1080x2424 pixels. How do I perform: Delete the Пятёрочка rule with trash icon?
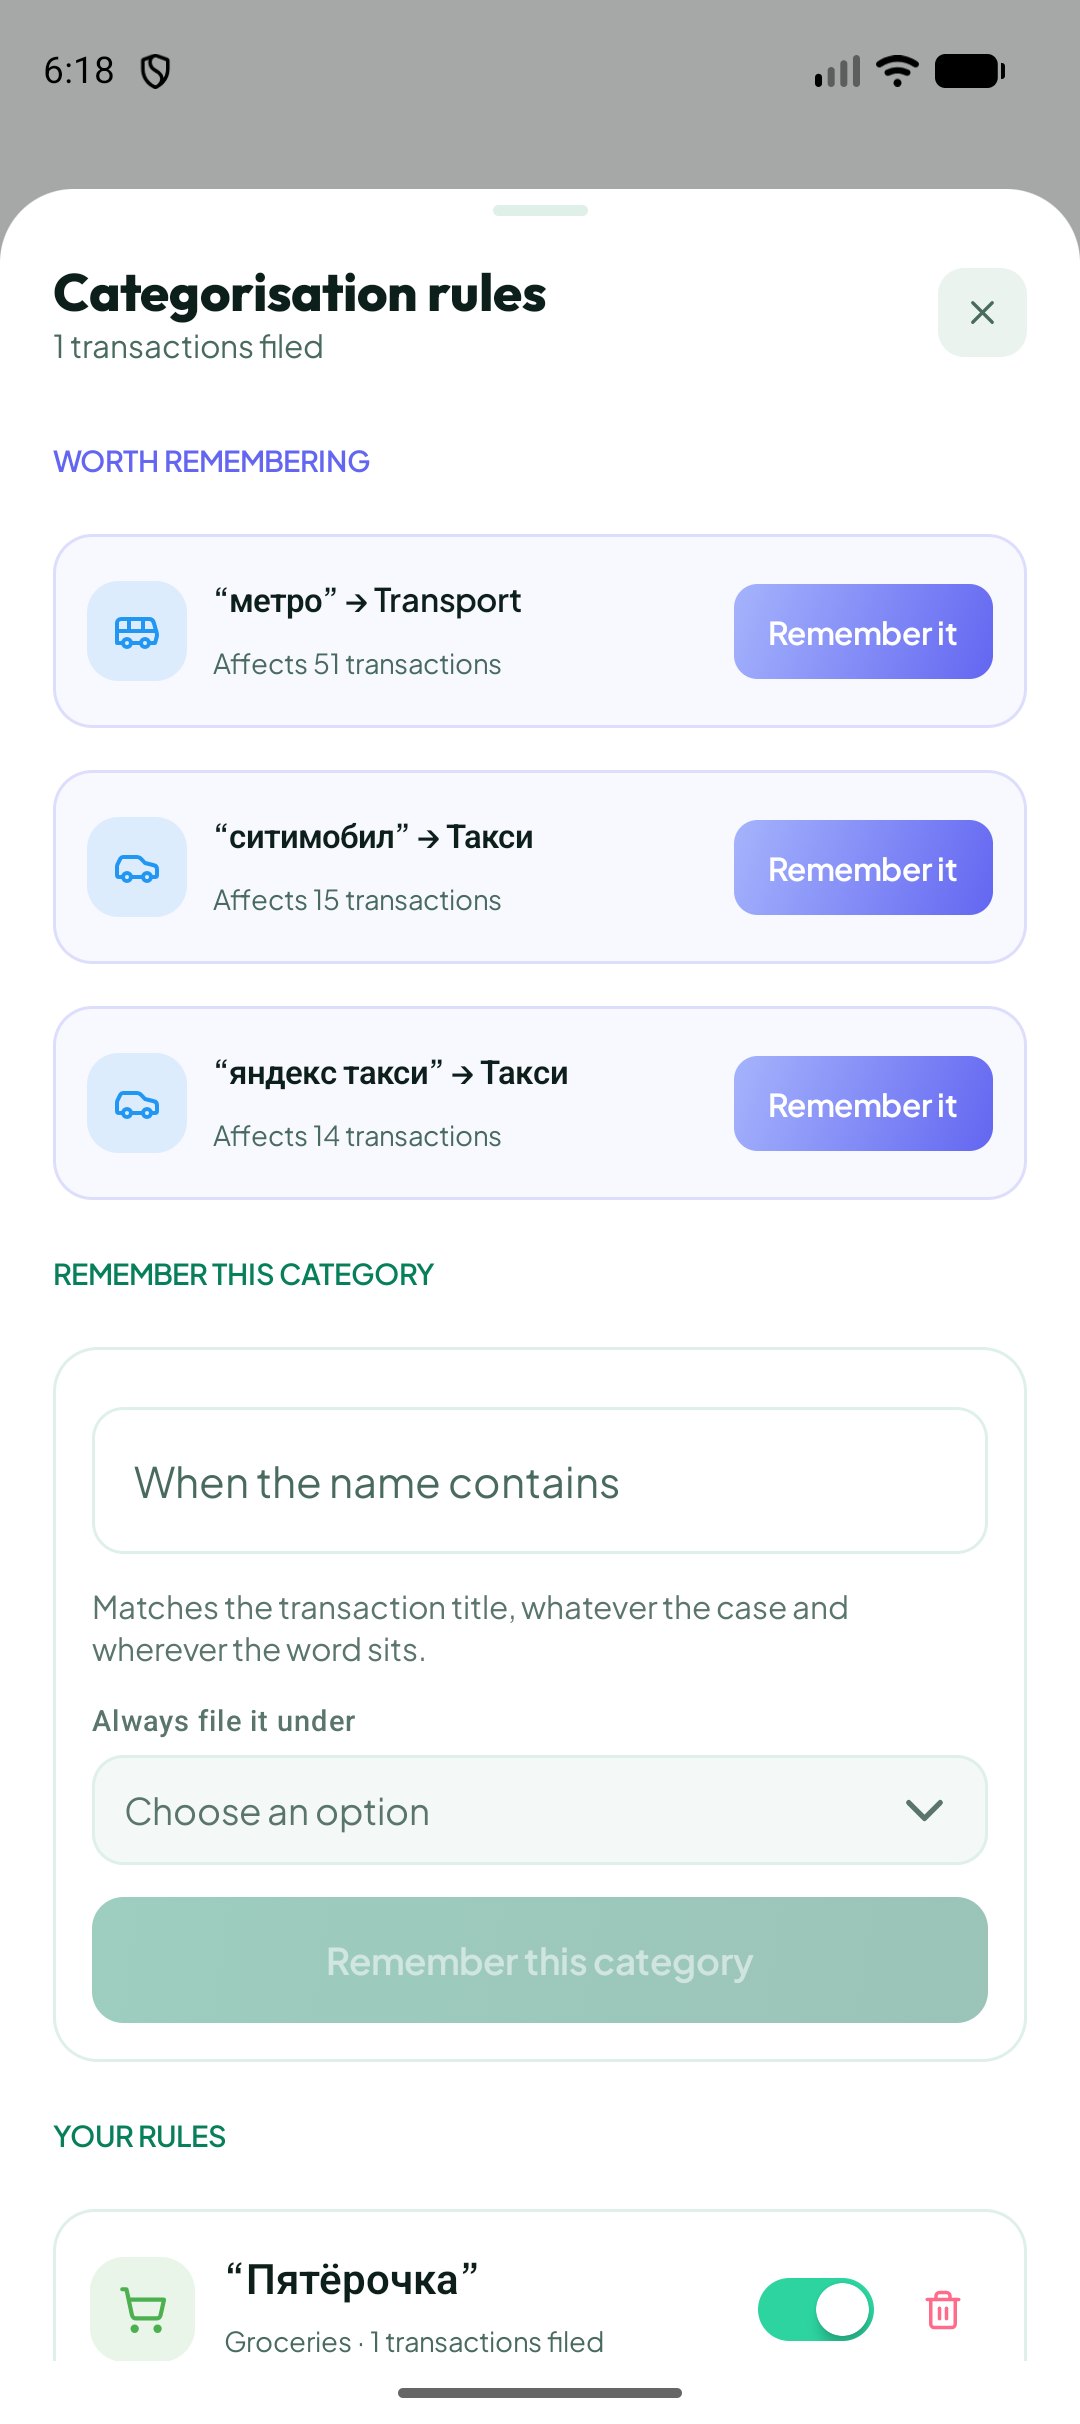(x=943, y=2310)
